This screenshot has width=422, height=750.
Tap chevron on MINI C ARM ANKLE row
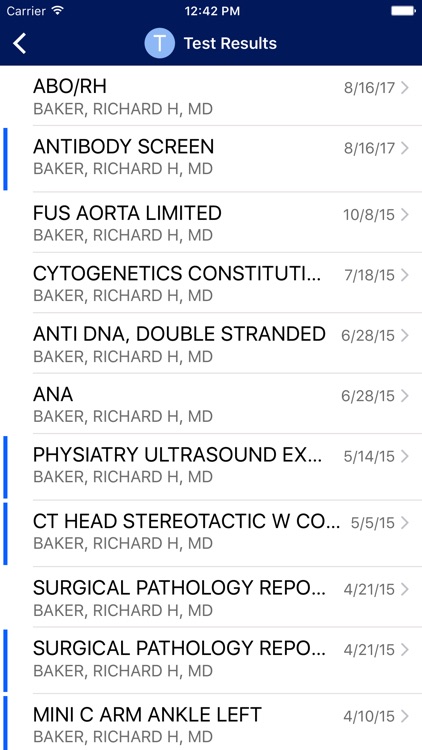click(x=405, y=716)
